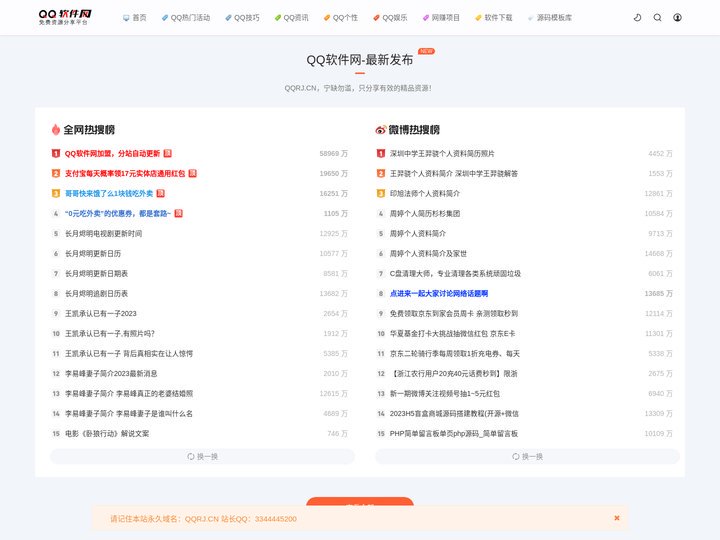Open QQ热门活动 menu item

click(x=186, y=17)
